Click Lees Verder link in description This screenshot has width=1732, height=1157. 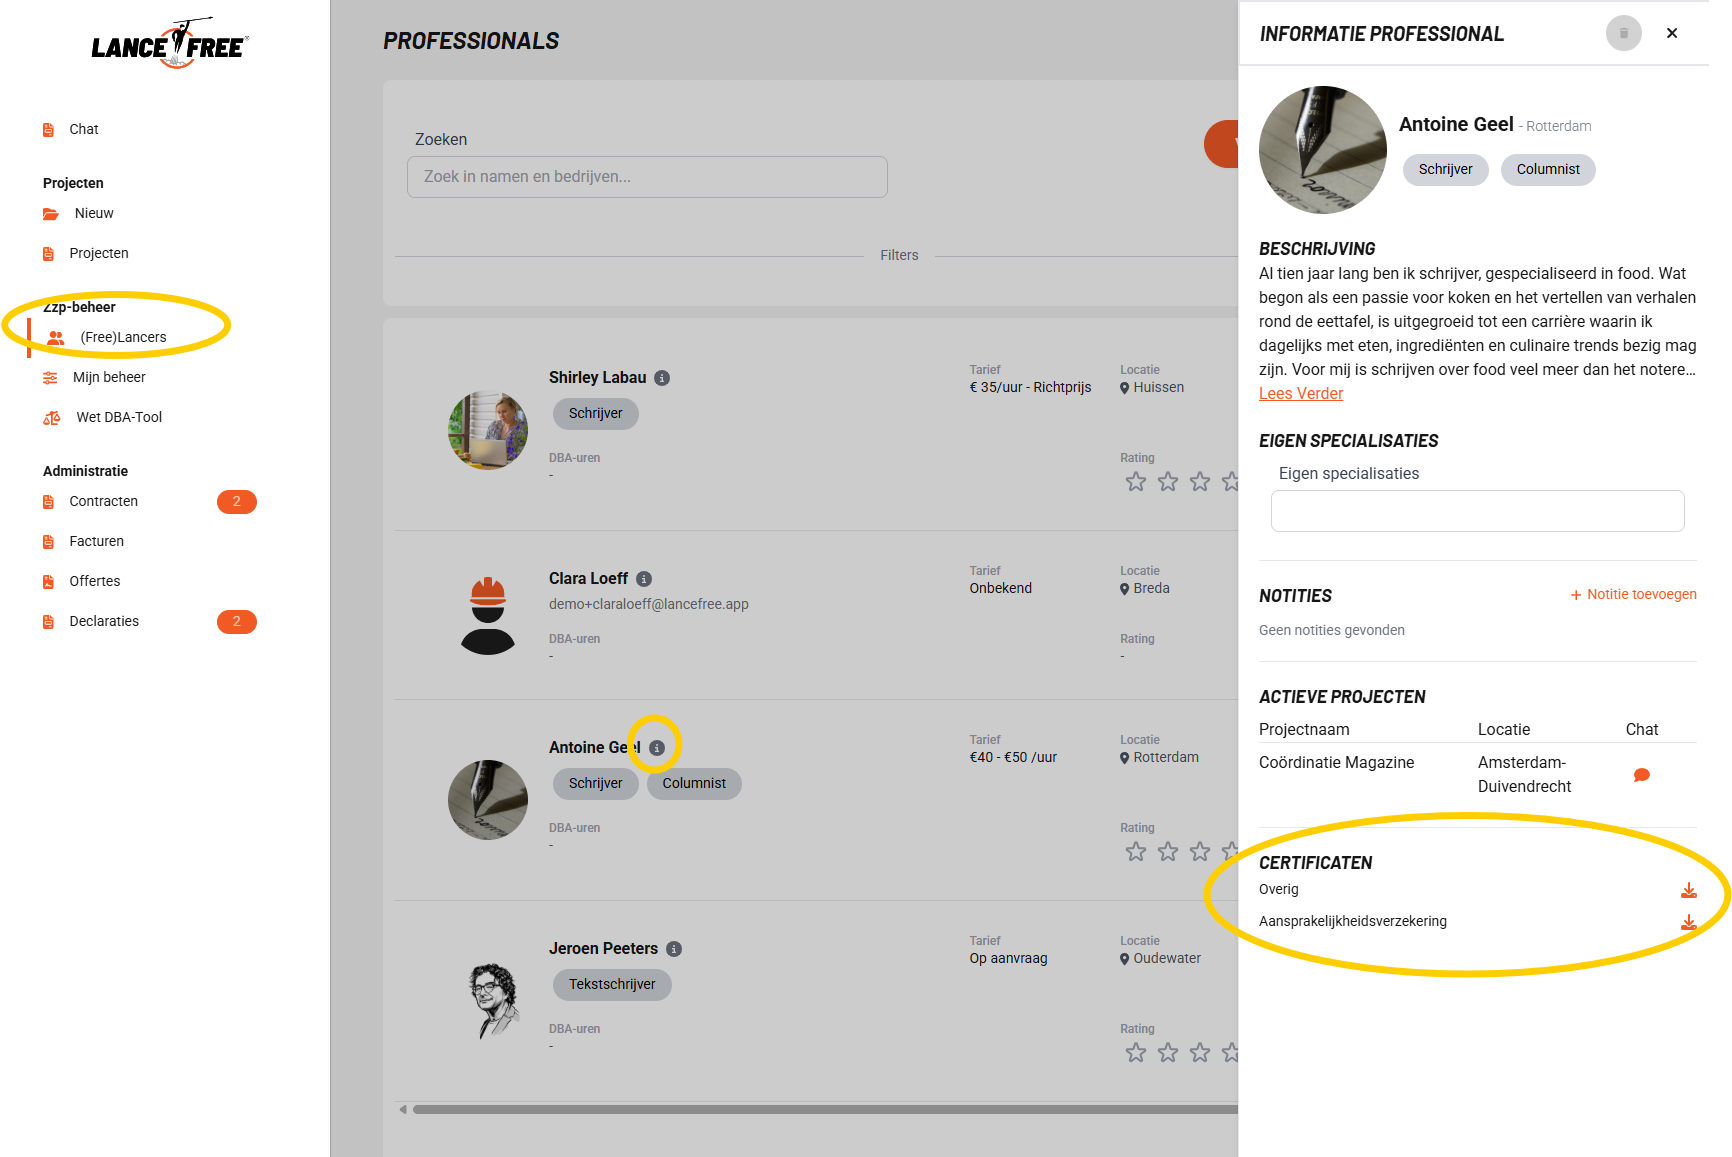(x=1300, y=394)
